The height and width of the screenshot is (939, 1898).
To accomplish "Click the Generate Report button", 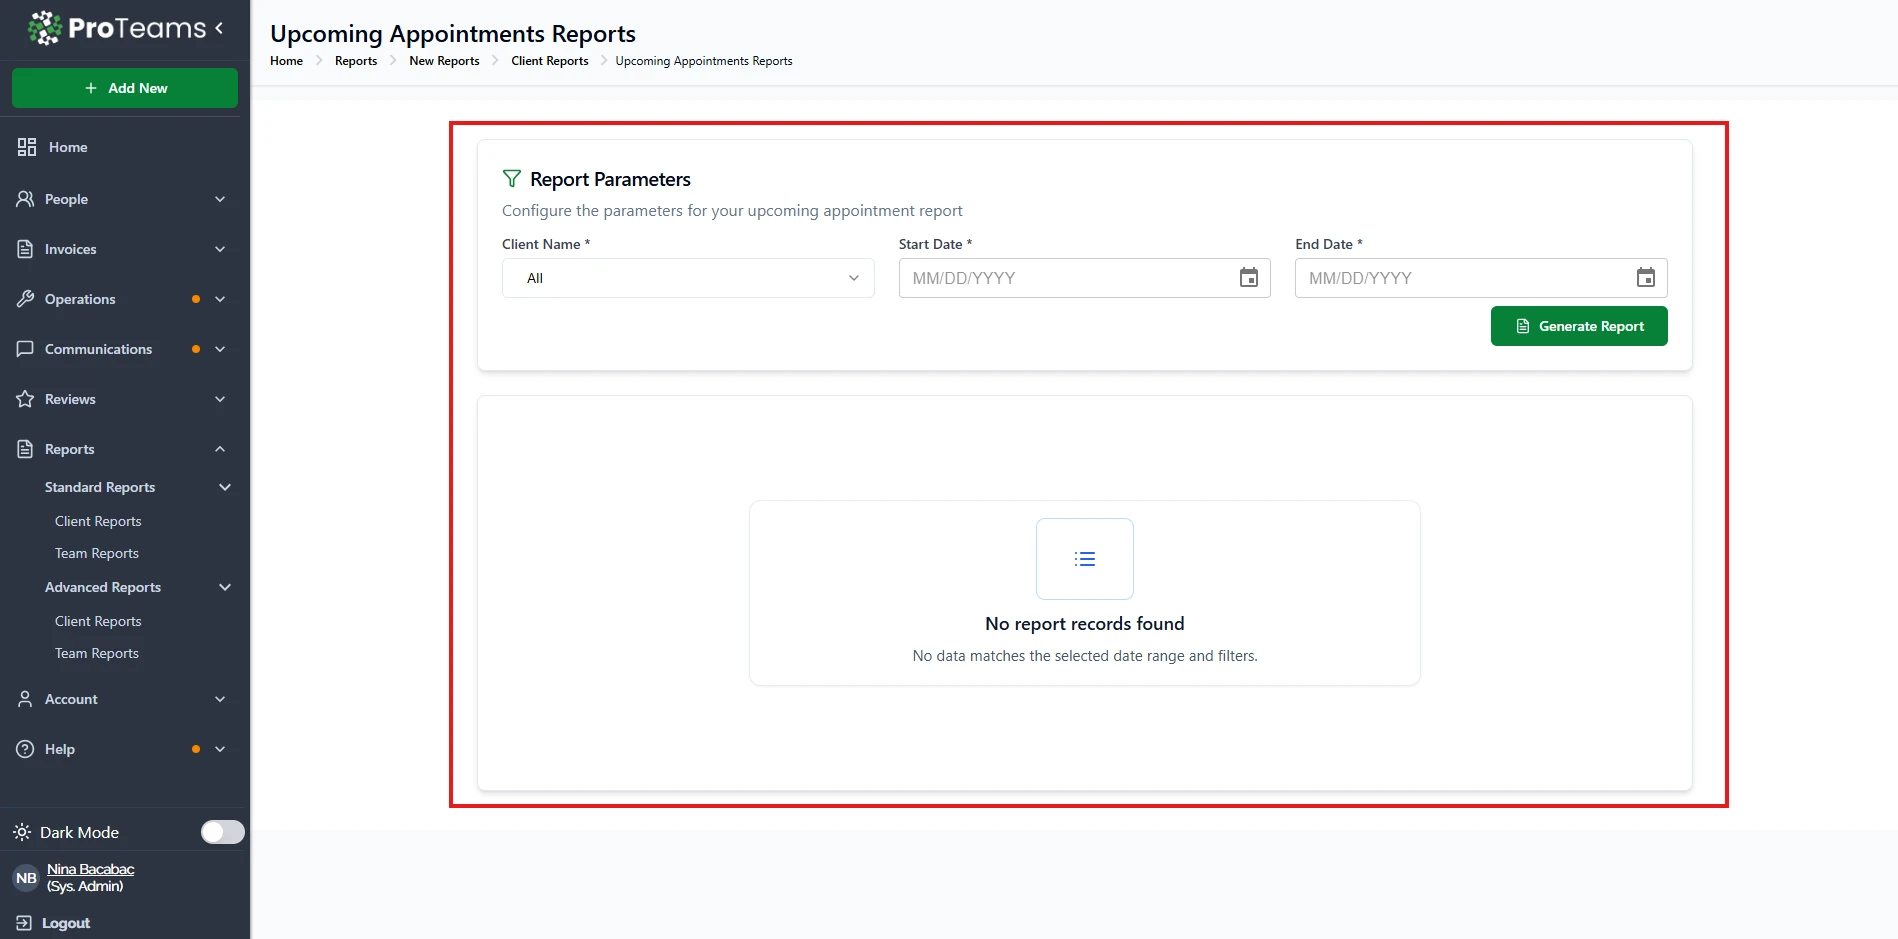I will click(1578, 326).
